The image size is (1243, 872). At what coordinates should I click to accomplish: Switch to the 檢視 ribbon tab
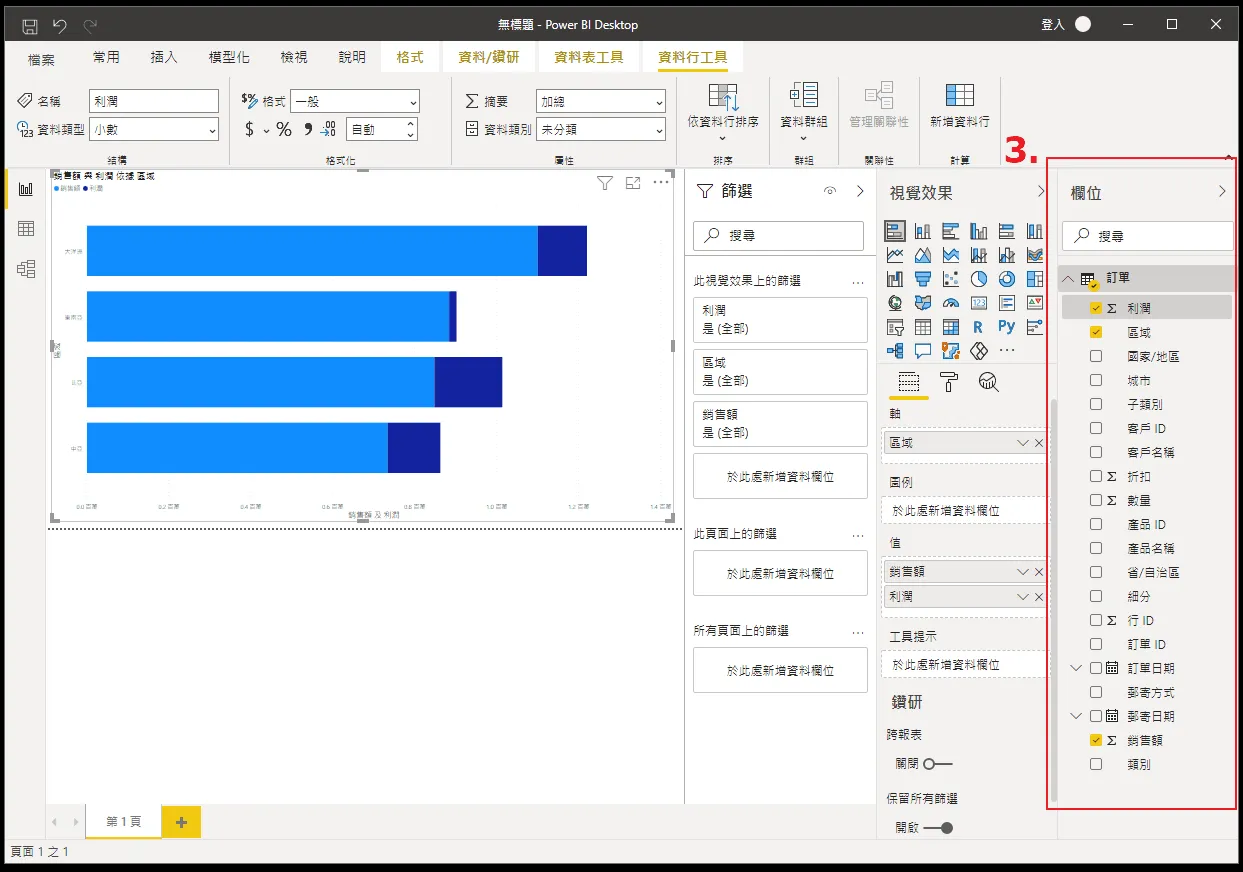click(294, 57)
